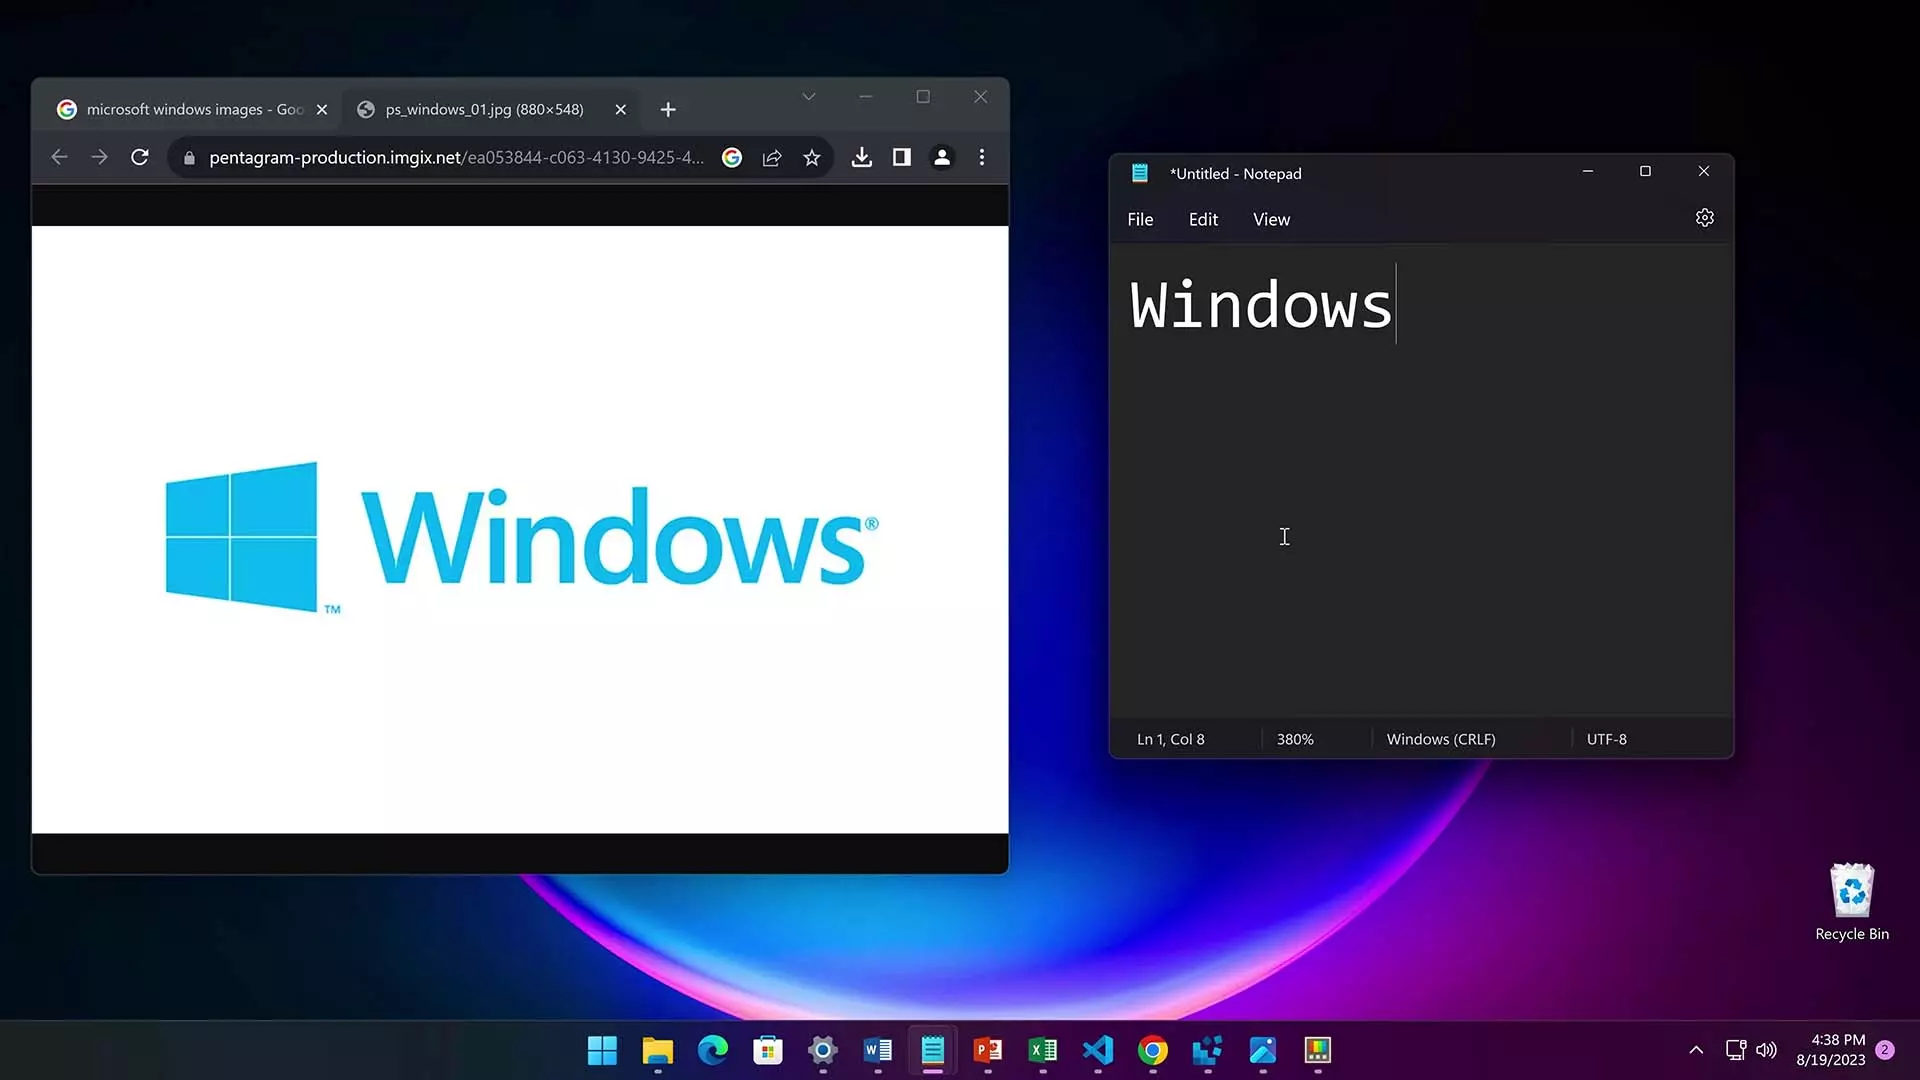Open Excel from taskbar
The image size is (1920, 1080).
point(1042,1050)
